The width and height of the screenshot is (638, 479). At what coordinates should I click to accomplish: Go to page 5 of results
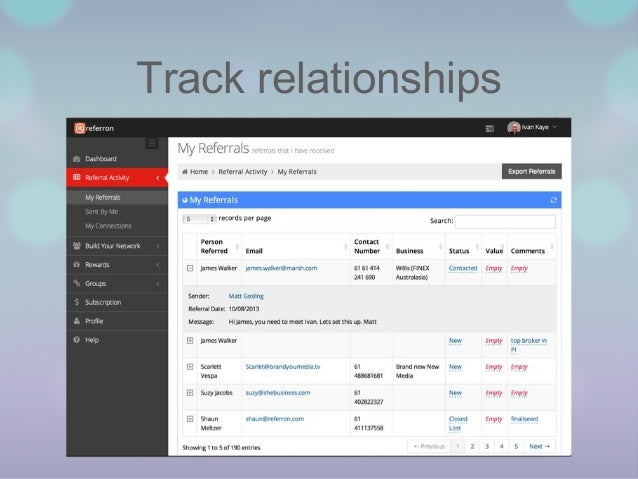516,446
